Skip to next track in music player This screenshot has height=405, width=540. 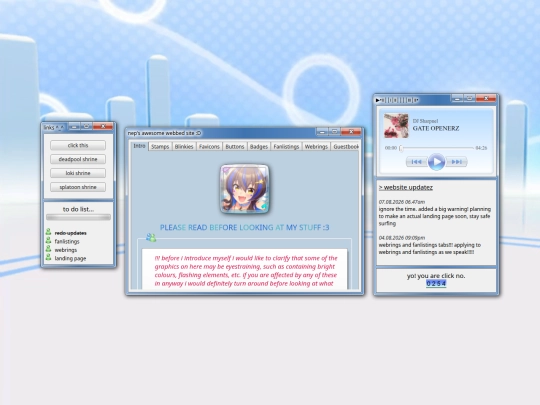point(456,162)
